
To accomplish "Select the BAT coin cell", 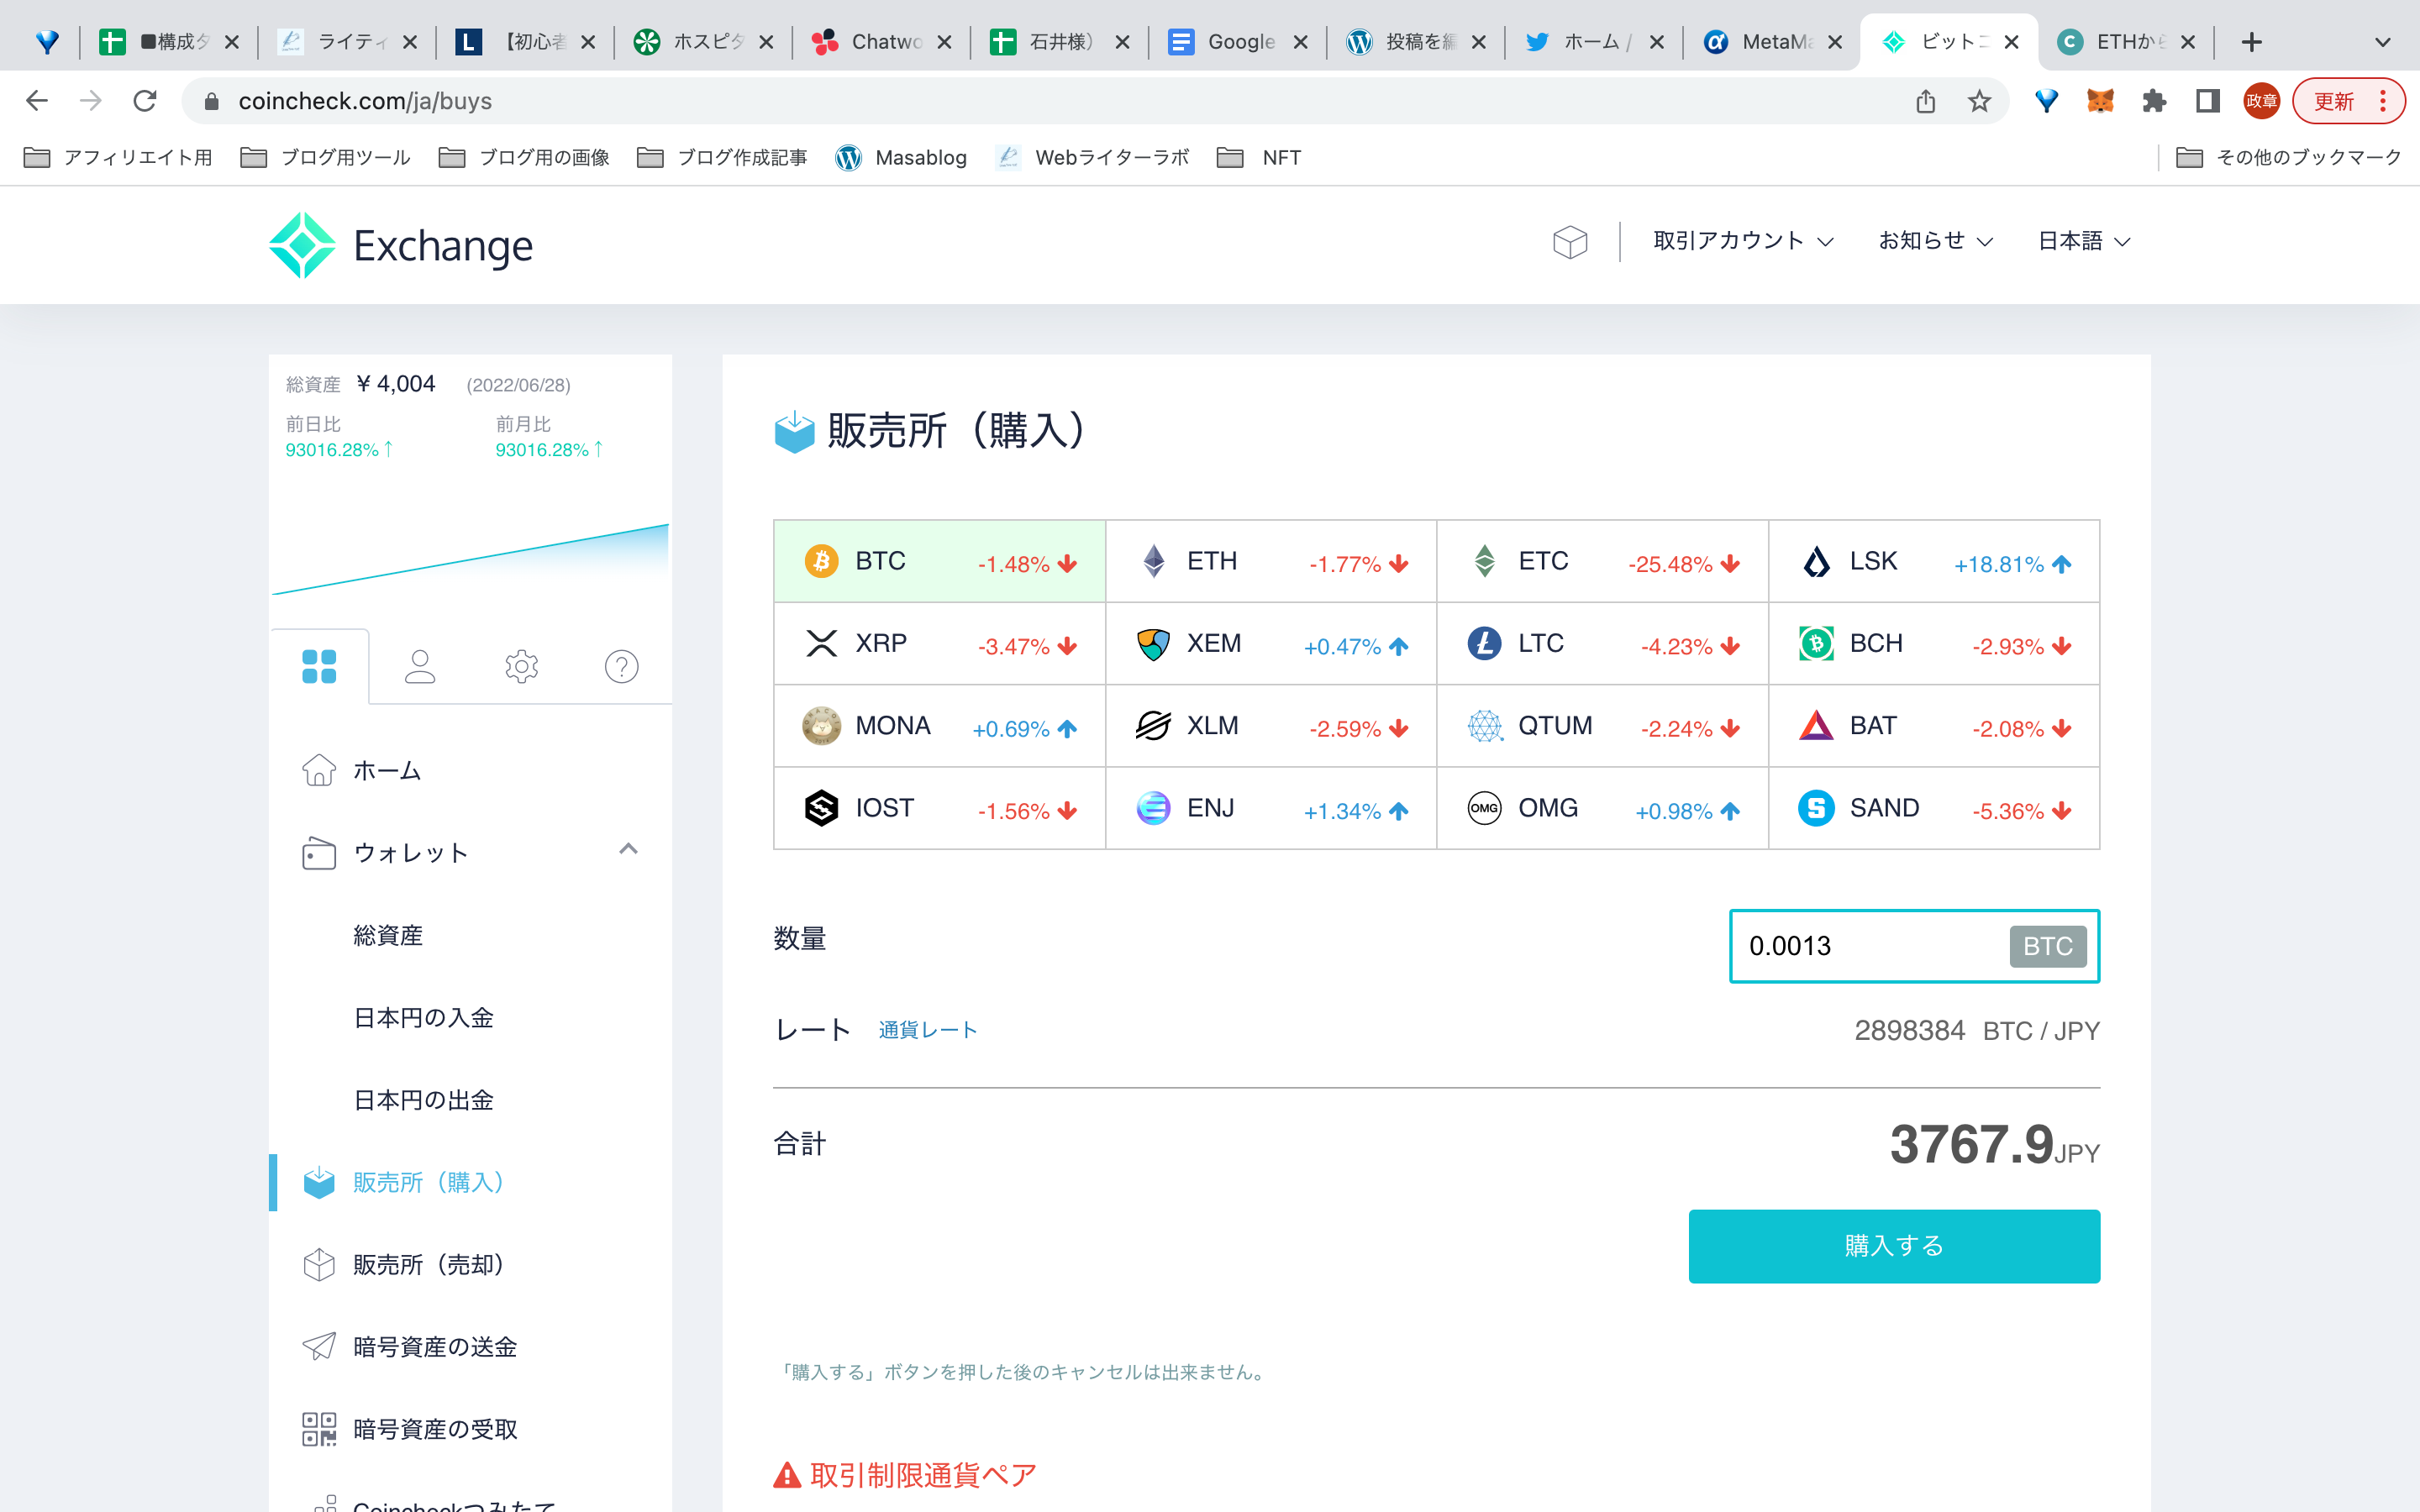I will click(1934, 726).
